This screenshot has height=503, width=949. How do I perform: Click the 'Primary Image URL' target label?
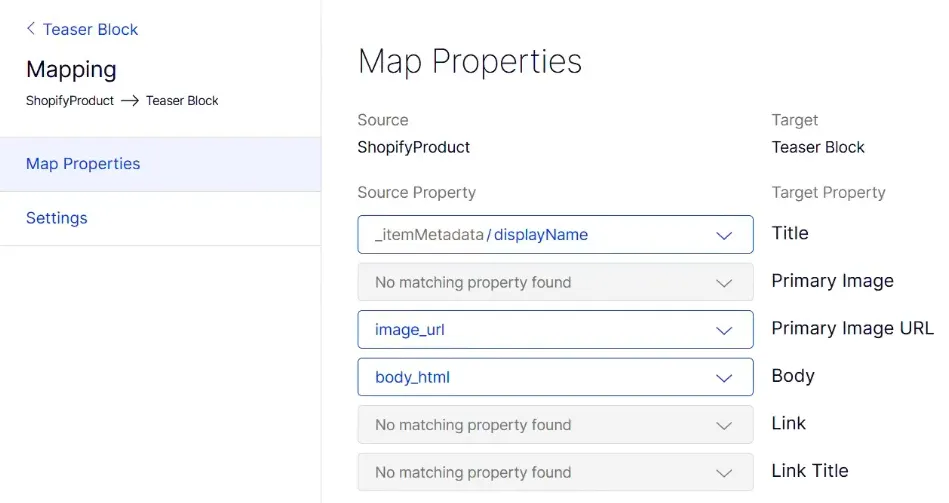coord(852,328)
